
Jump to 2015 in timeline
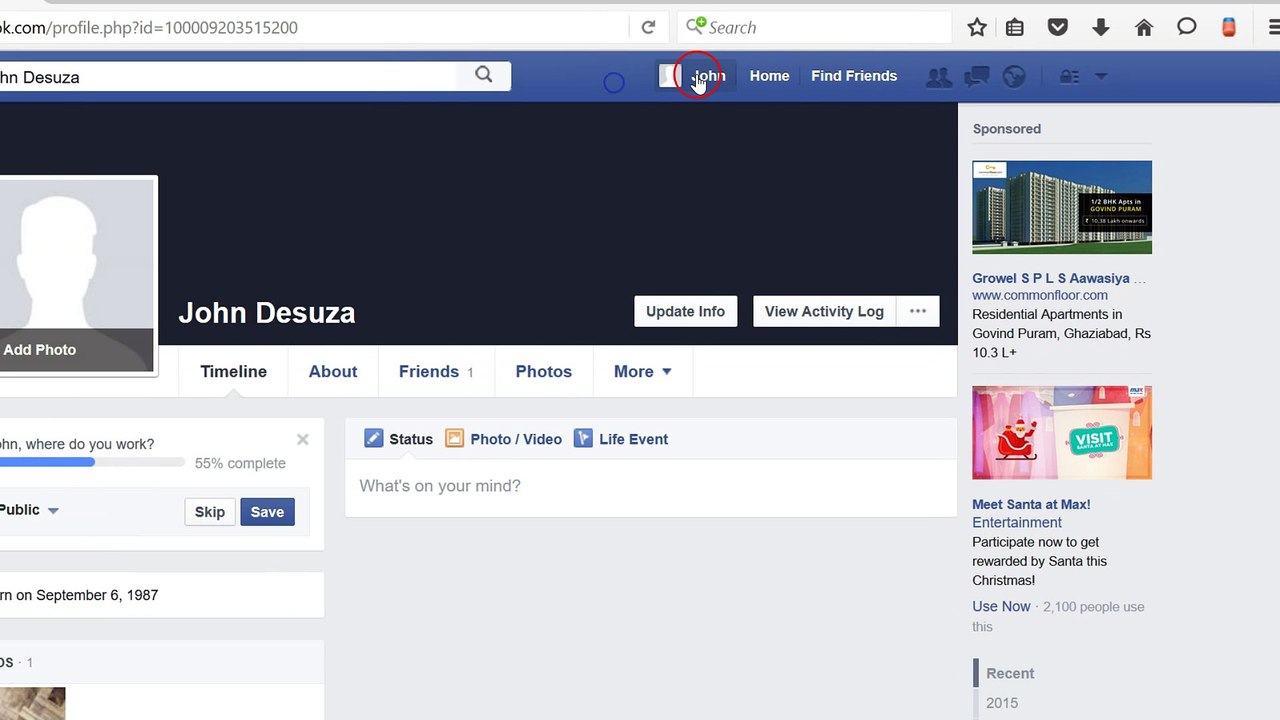(x=1002, y=703)
